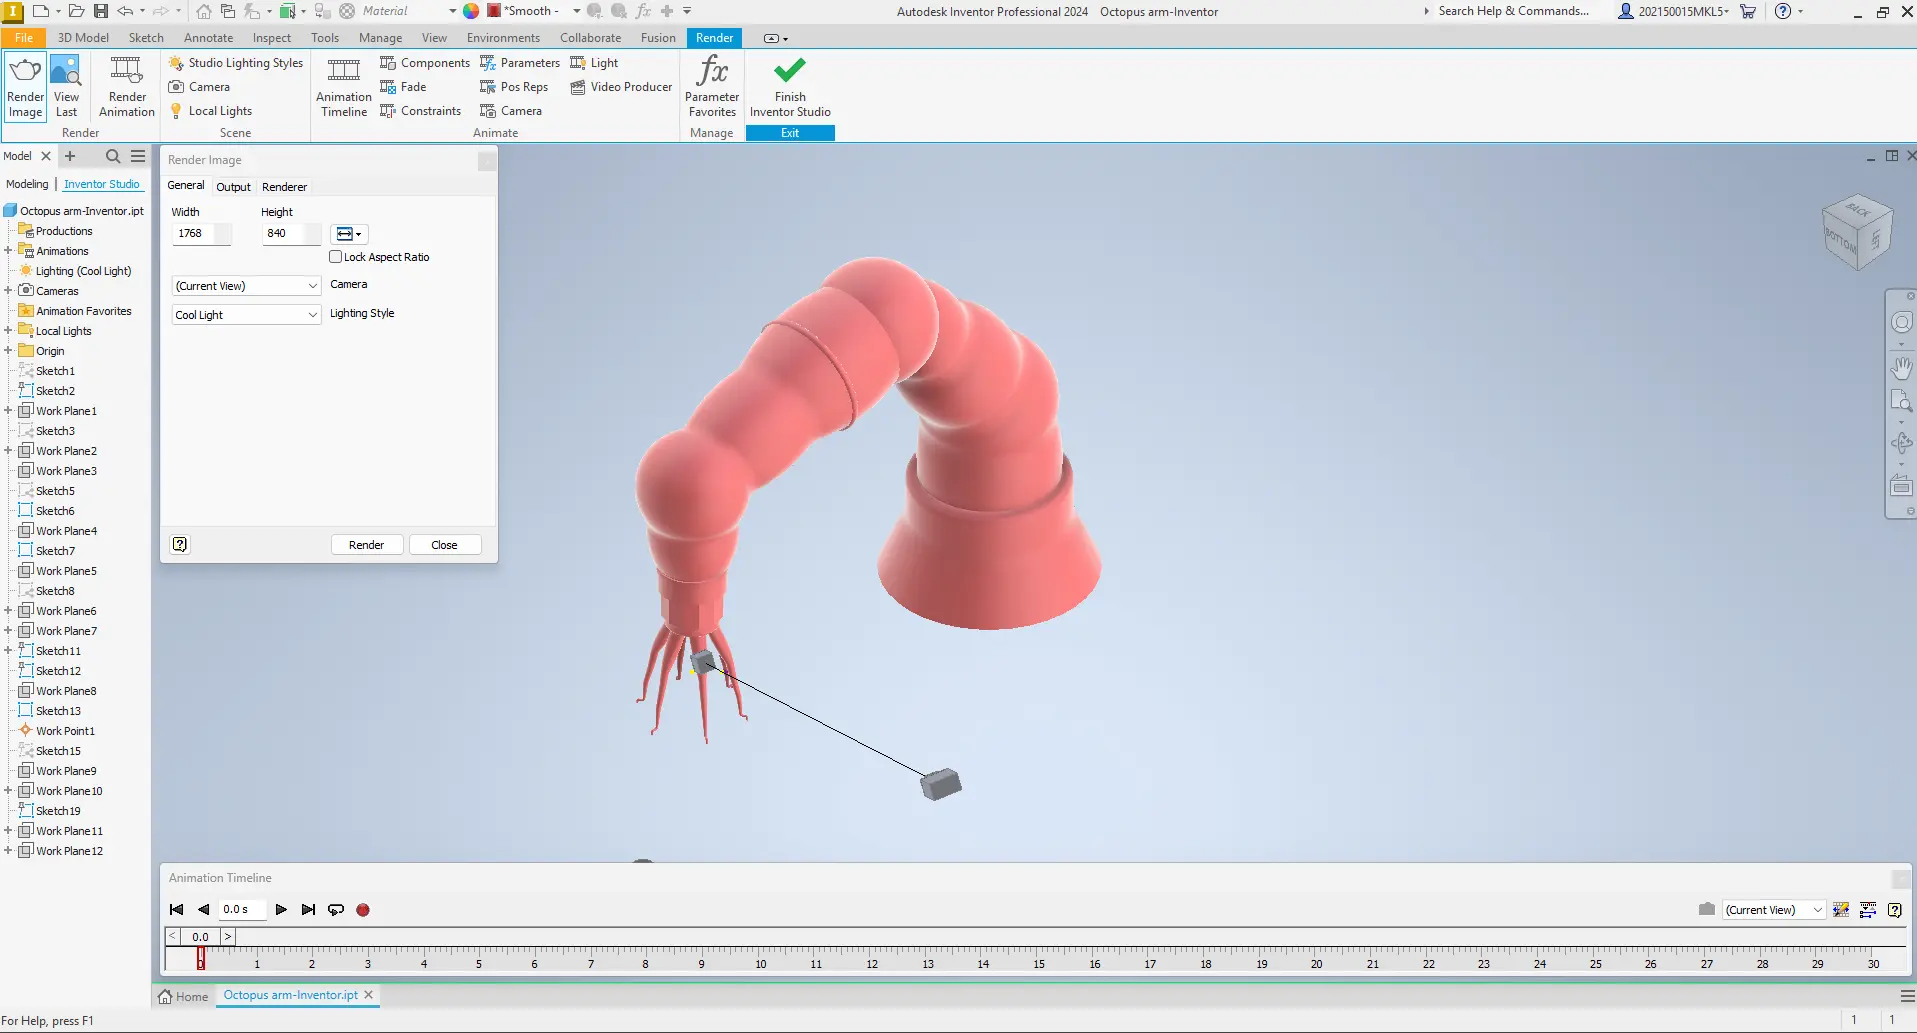
Task: Close the Render Image dialog with Close button
Action: click(444, 544)
